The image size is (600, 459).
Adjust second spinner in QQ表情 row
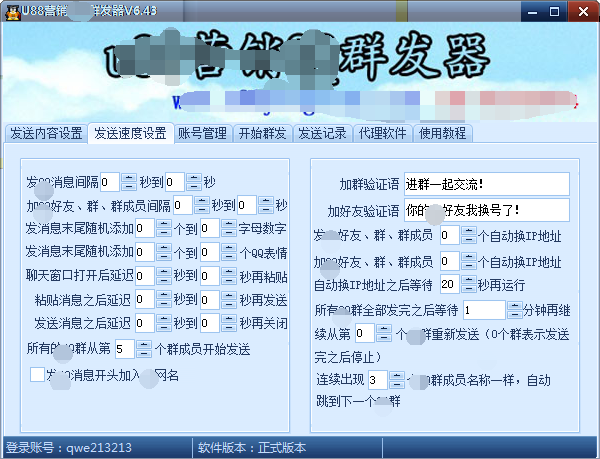tap(229, 252)
